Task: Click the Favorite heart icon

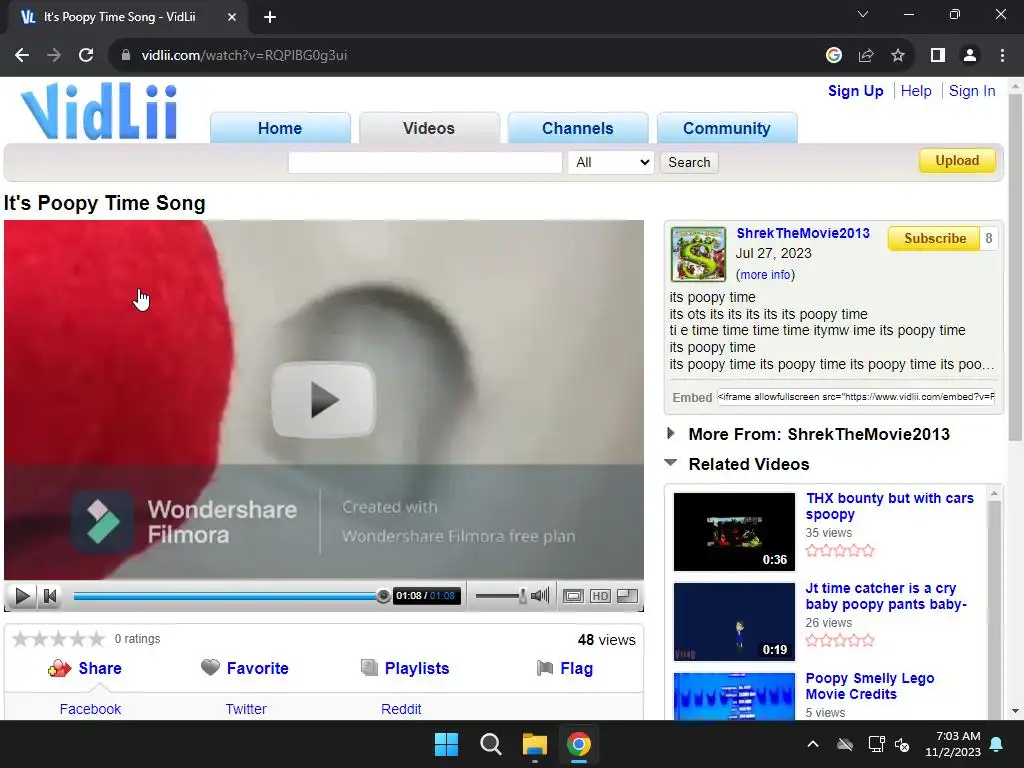Action: coord(210,667)
